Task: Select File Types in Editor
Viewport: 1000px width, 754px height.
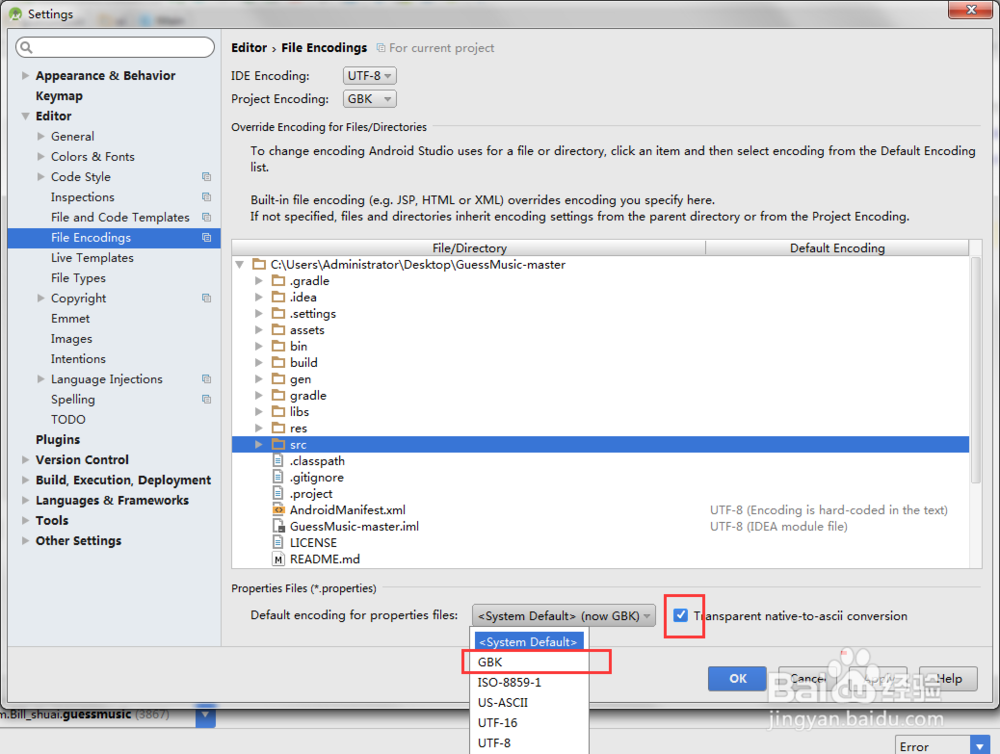Action: click(78, 278)
